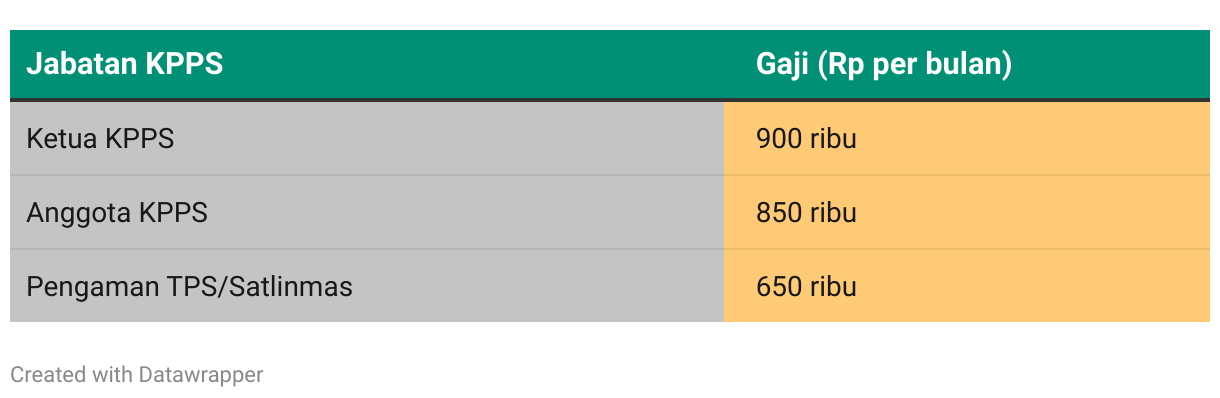Sort by Gaji (Rp per bulan) header
The width and height of the screenshot is (1220, 398).
(884, 65)
